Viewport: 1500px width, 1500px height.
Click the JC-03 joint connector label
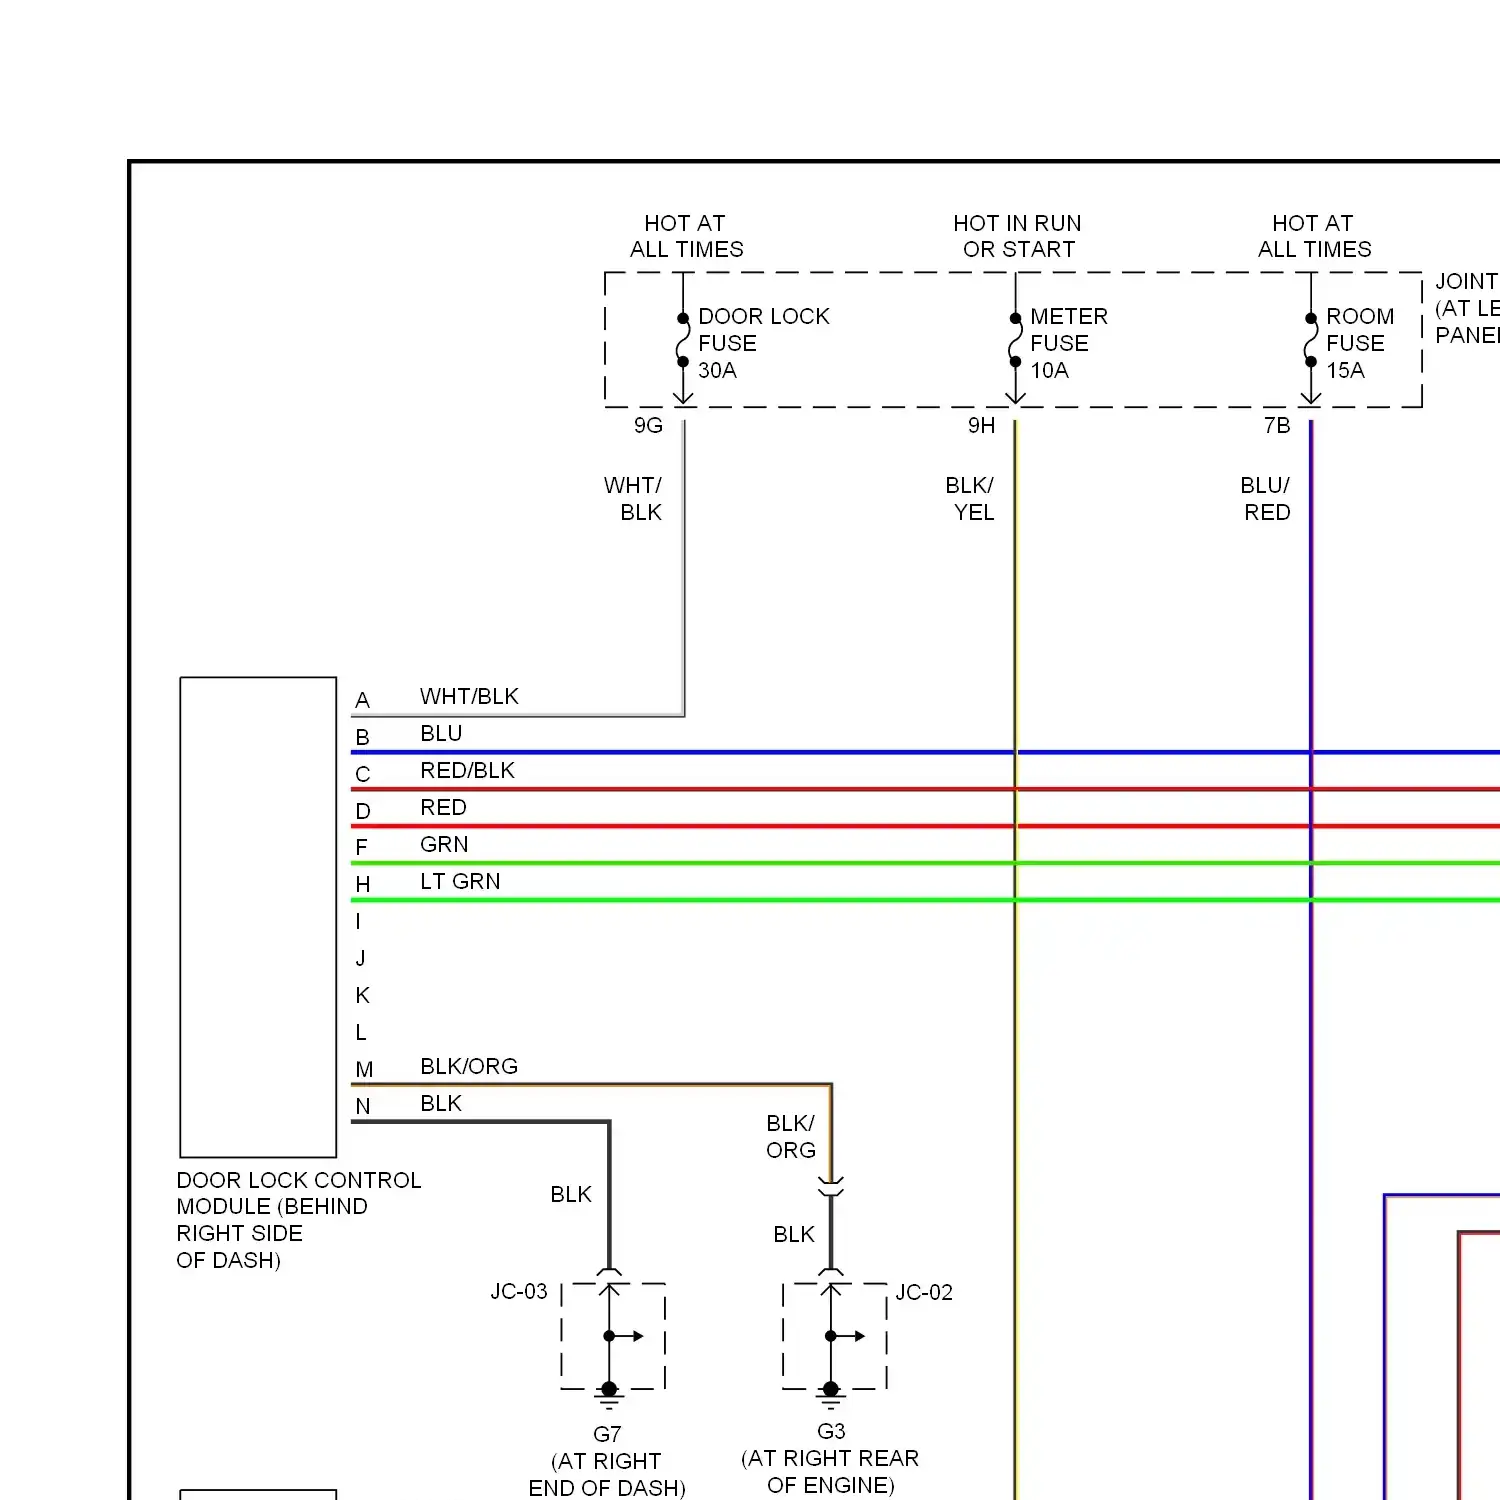519,1291
